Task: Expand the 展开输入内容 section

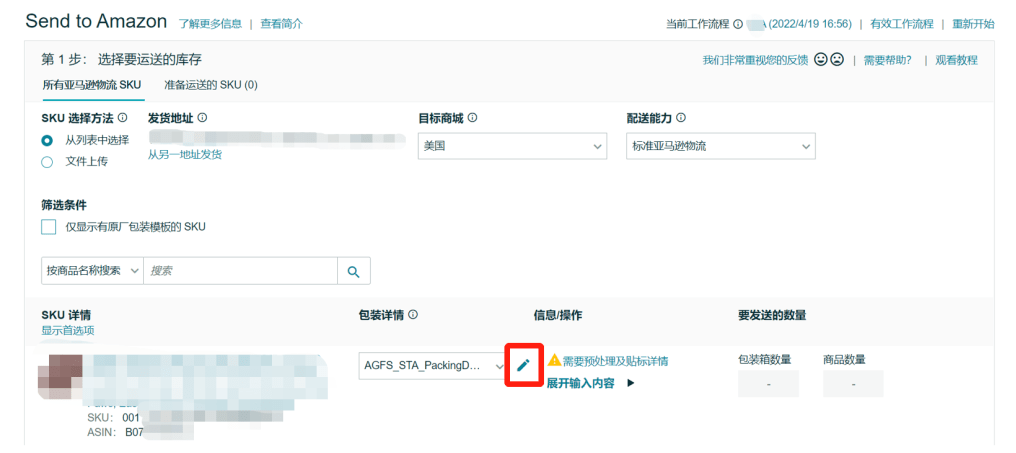Action: tap(591, 383)
